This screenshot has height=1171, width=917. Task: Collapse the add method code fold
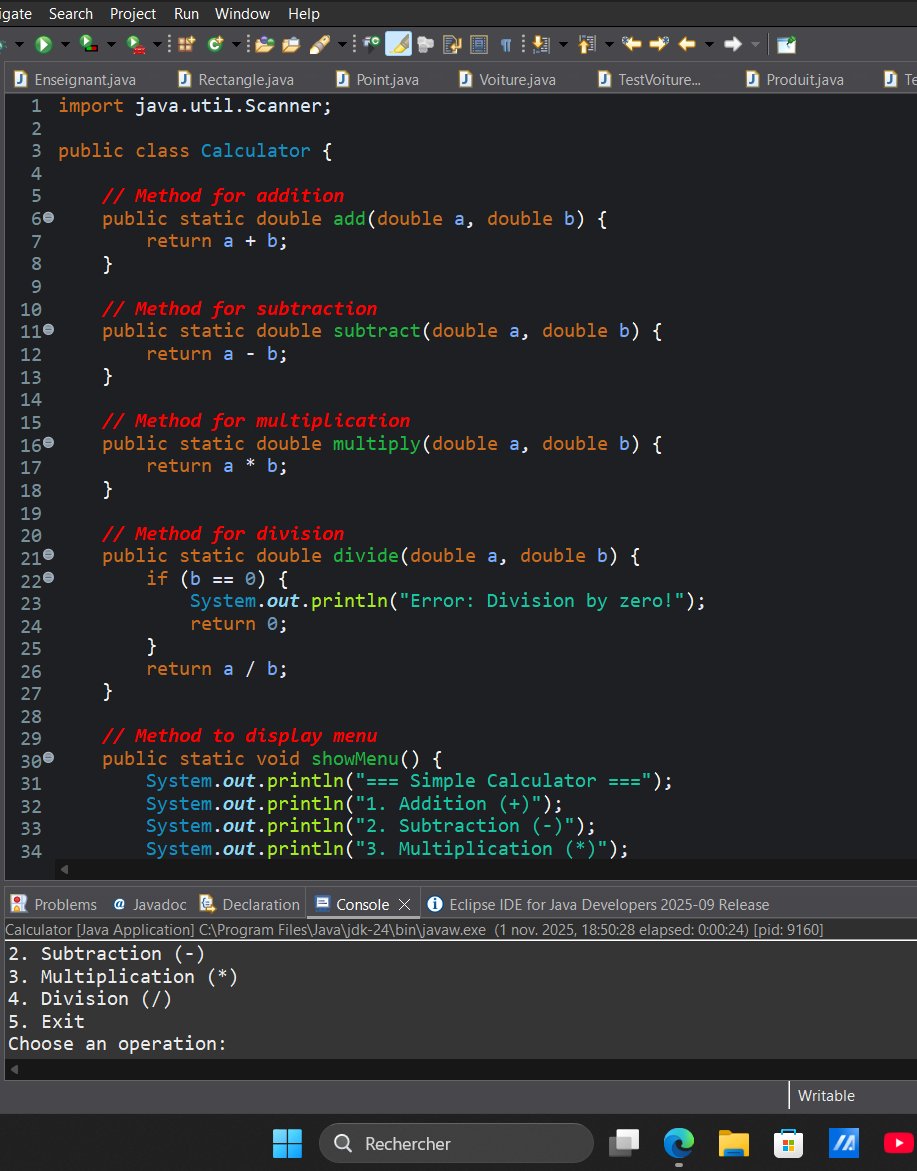click(47, 216)
